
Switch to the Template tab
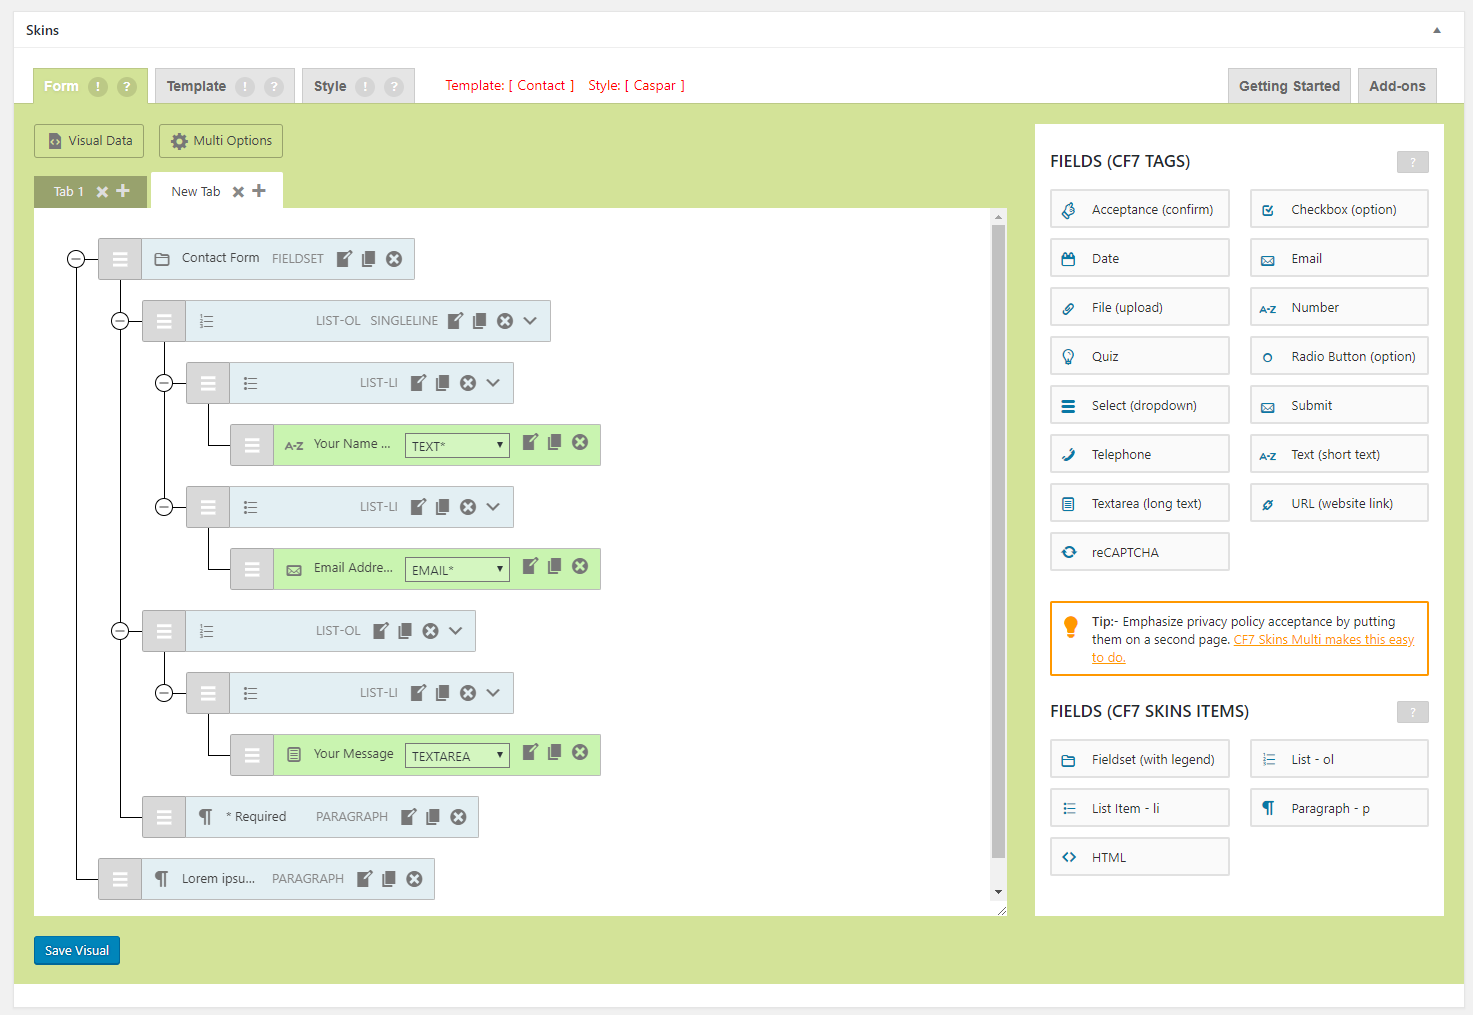point(196,86)
